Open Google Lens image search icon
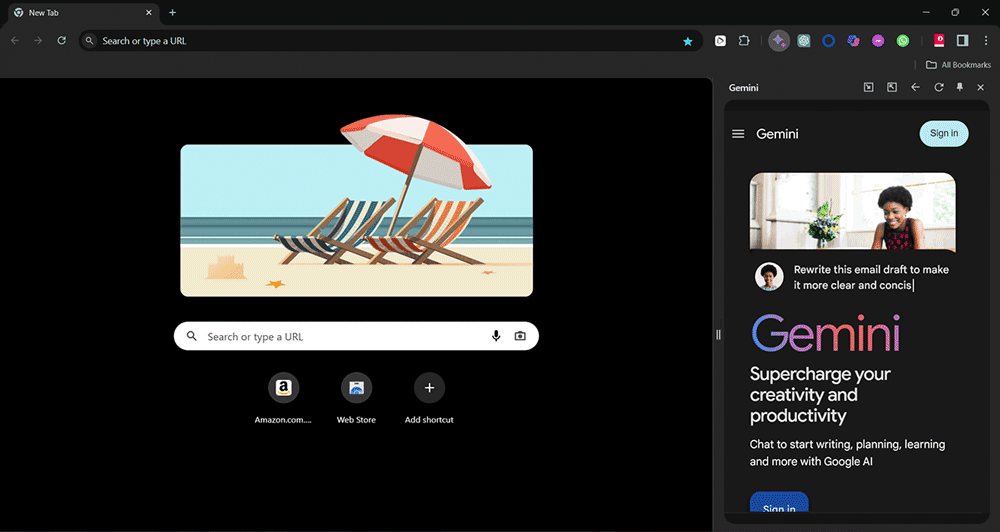 (520, 337)
